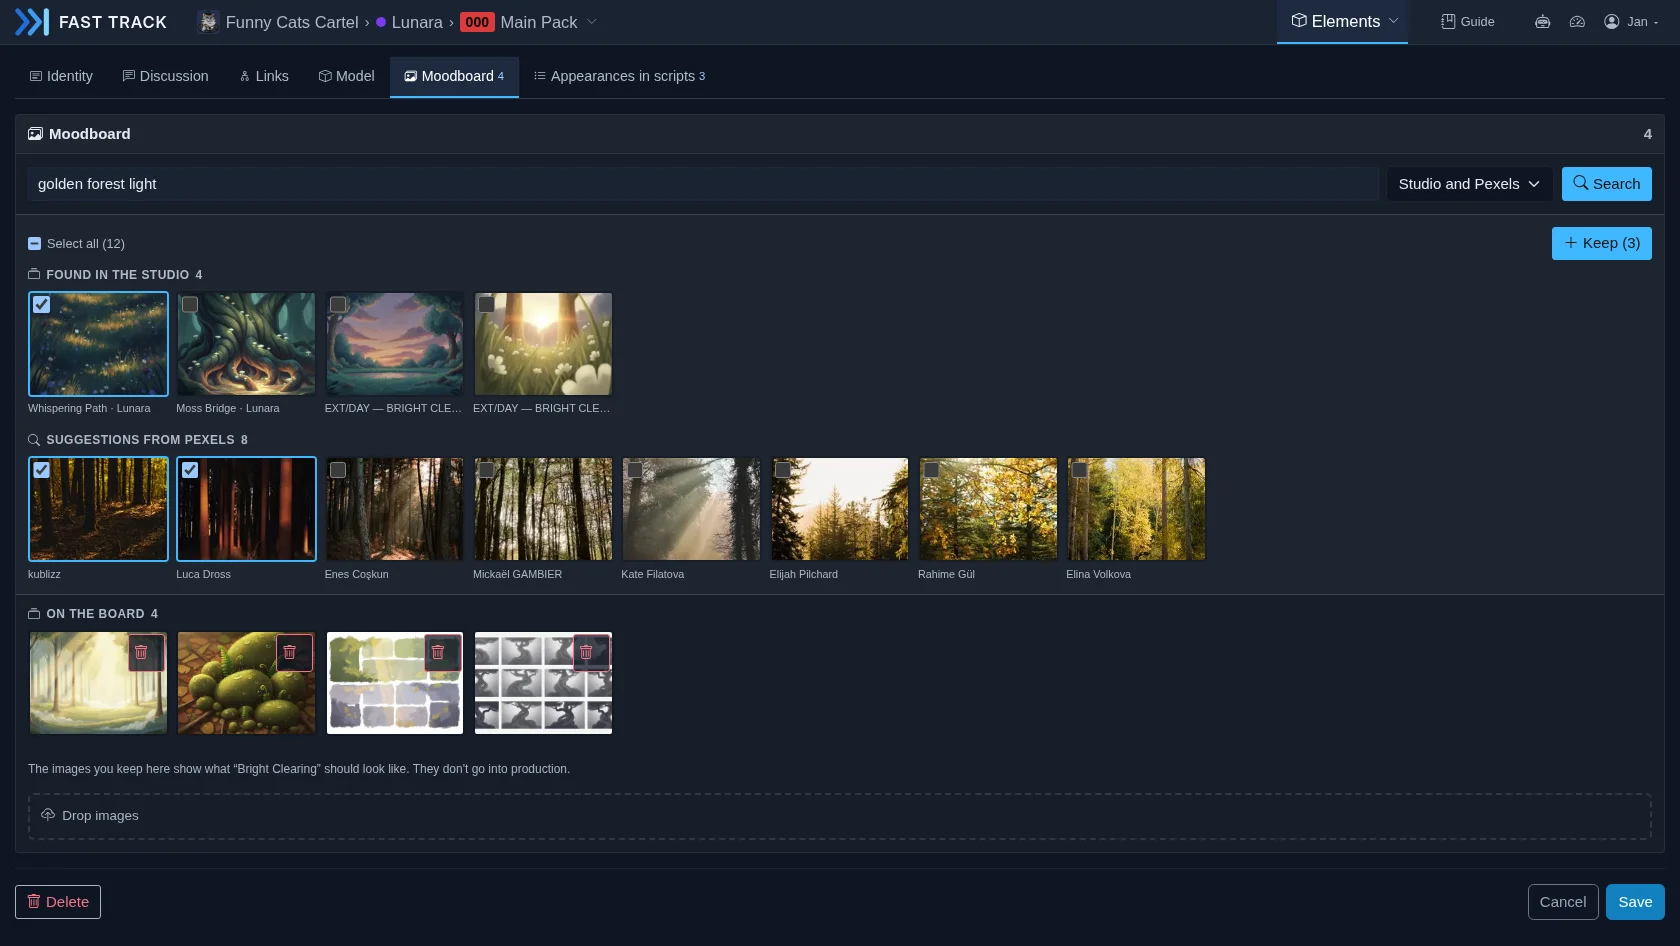Save the moodboard changes

coord(1635,902)
